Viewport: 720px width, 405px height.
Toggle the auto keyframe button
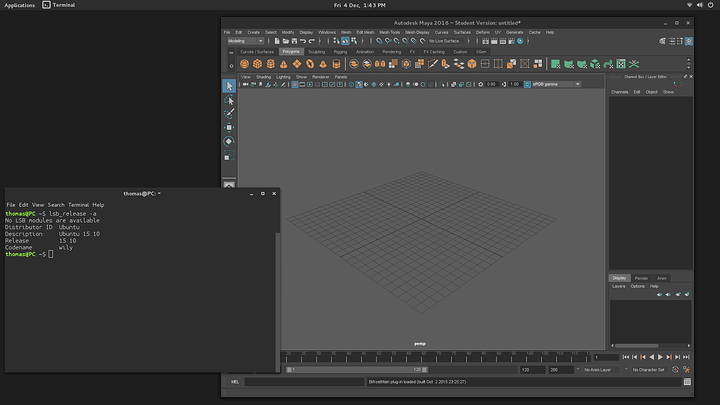(677, 369)
